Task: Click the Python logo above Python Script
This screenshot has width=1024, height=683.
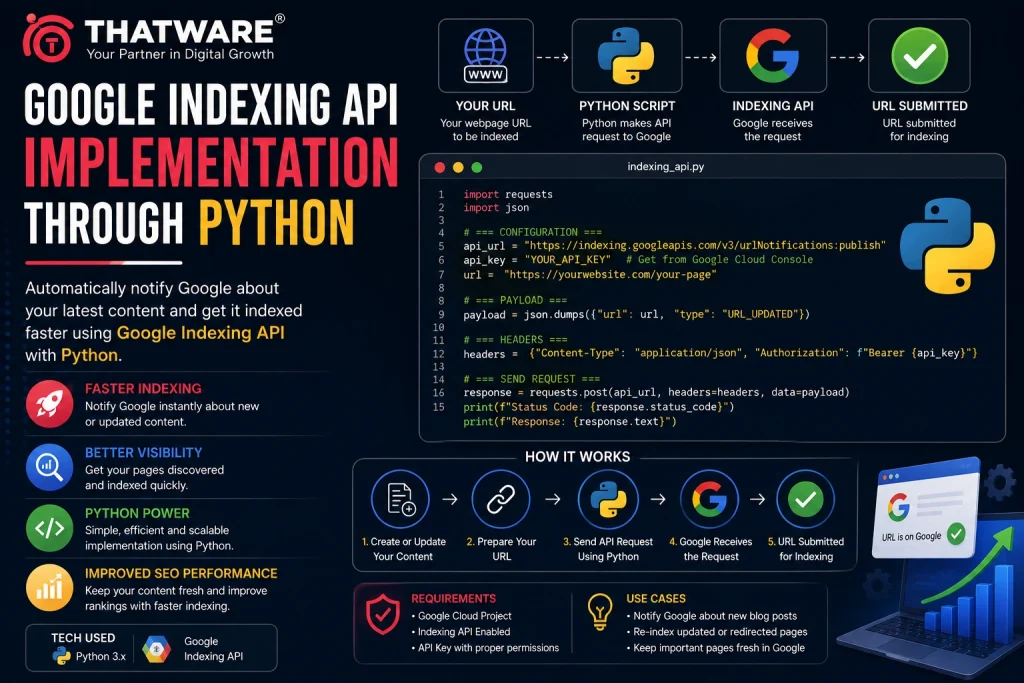Action: (x=626, y=55)
